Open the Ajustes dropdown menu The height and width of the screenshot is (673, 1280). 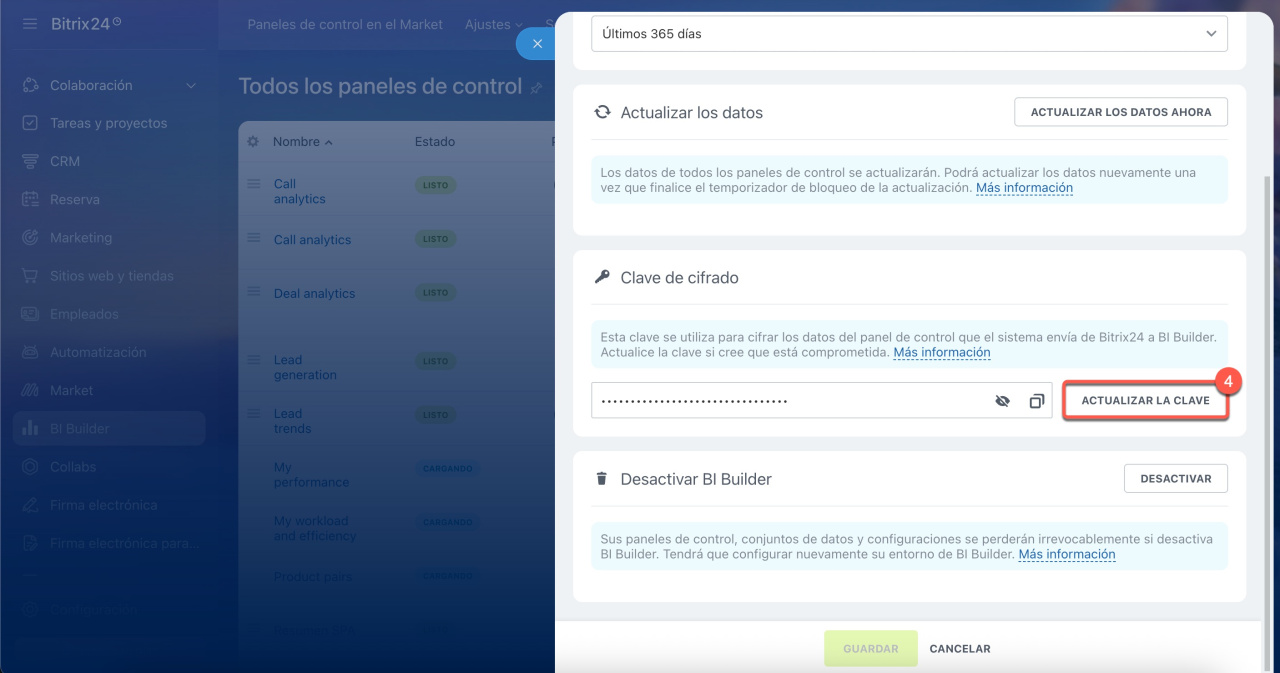[x=494, y=24]
